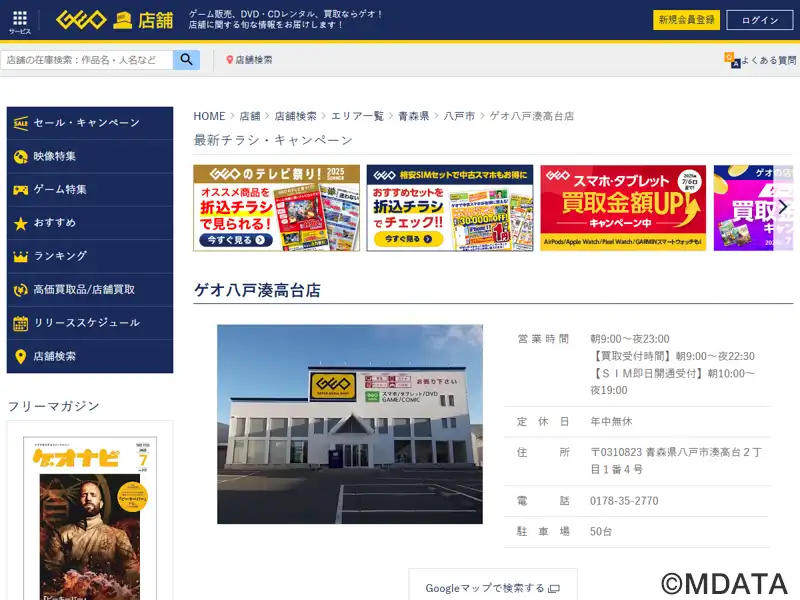Click the 最新チラシ・キャンペーン section heading

click(x=273, y=140)
